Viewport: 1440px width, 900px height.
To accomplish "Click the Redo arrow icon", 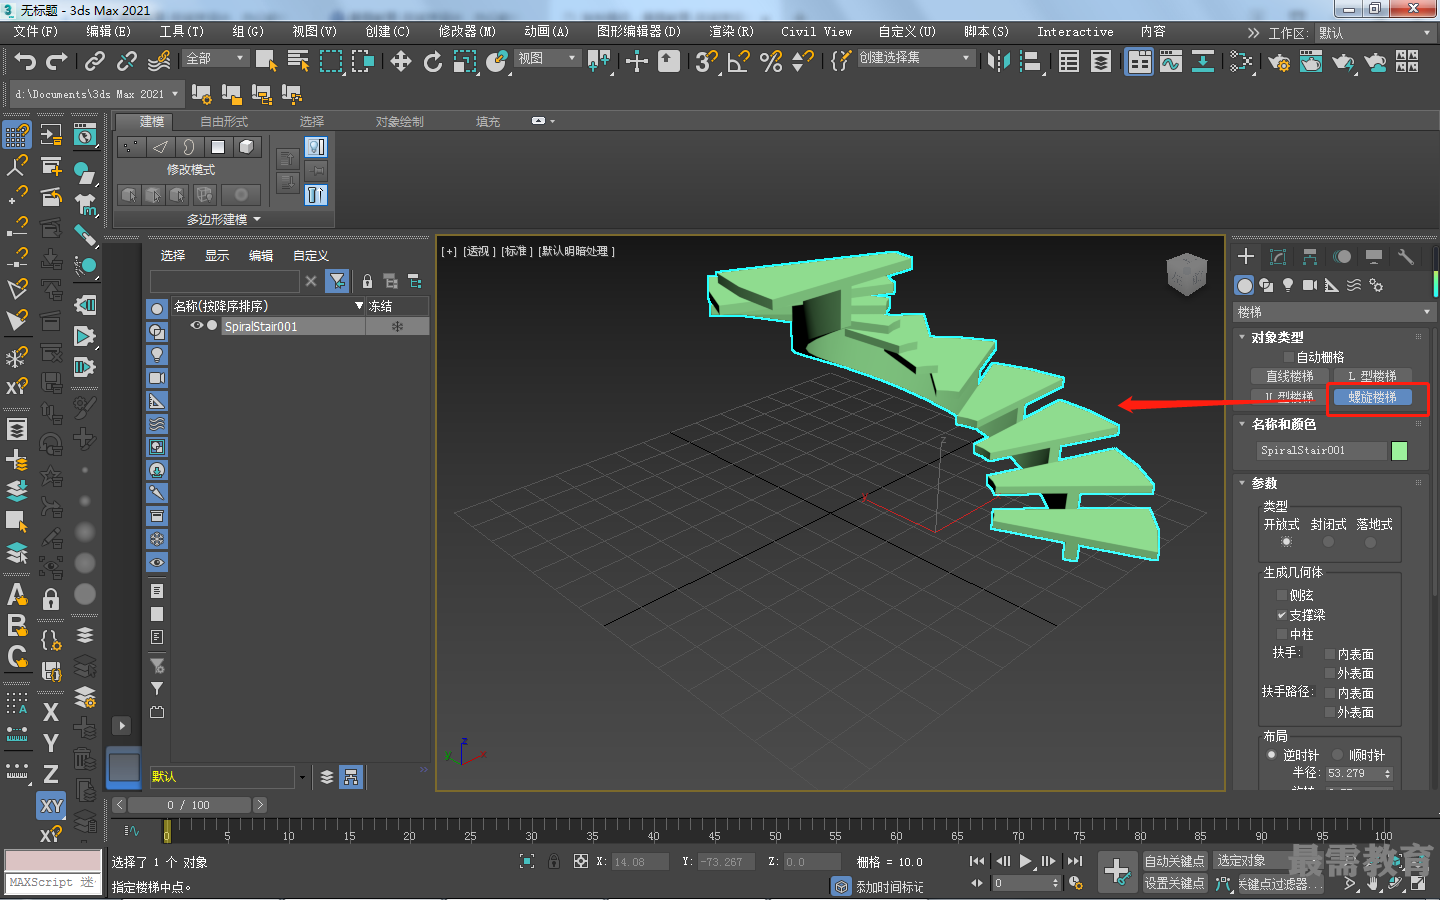I will click(57, 61).
